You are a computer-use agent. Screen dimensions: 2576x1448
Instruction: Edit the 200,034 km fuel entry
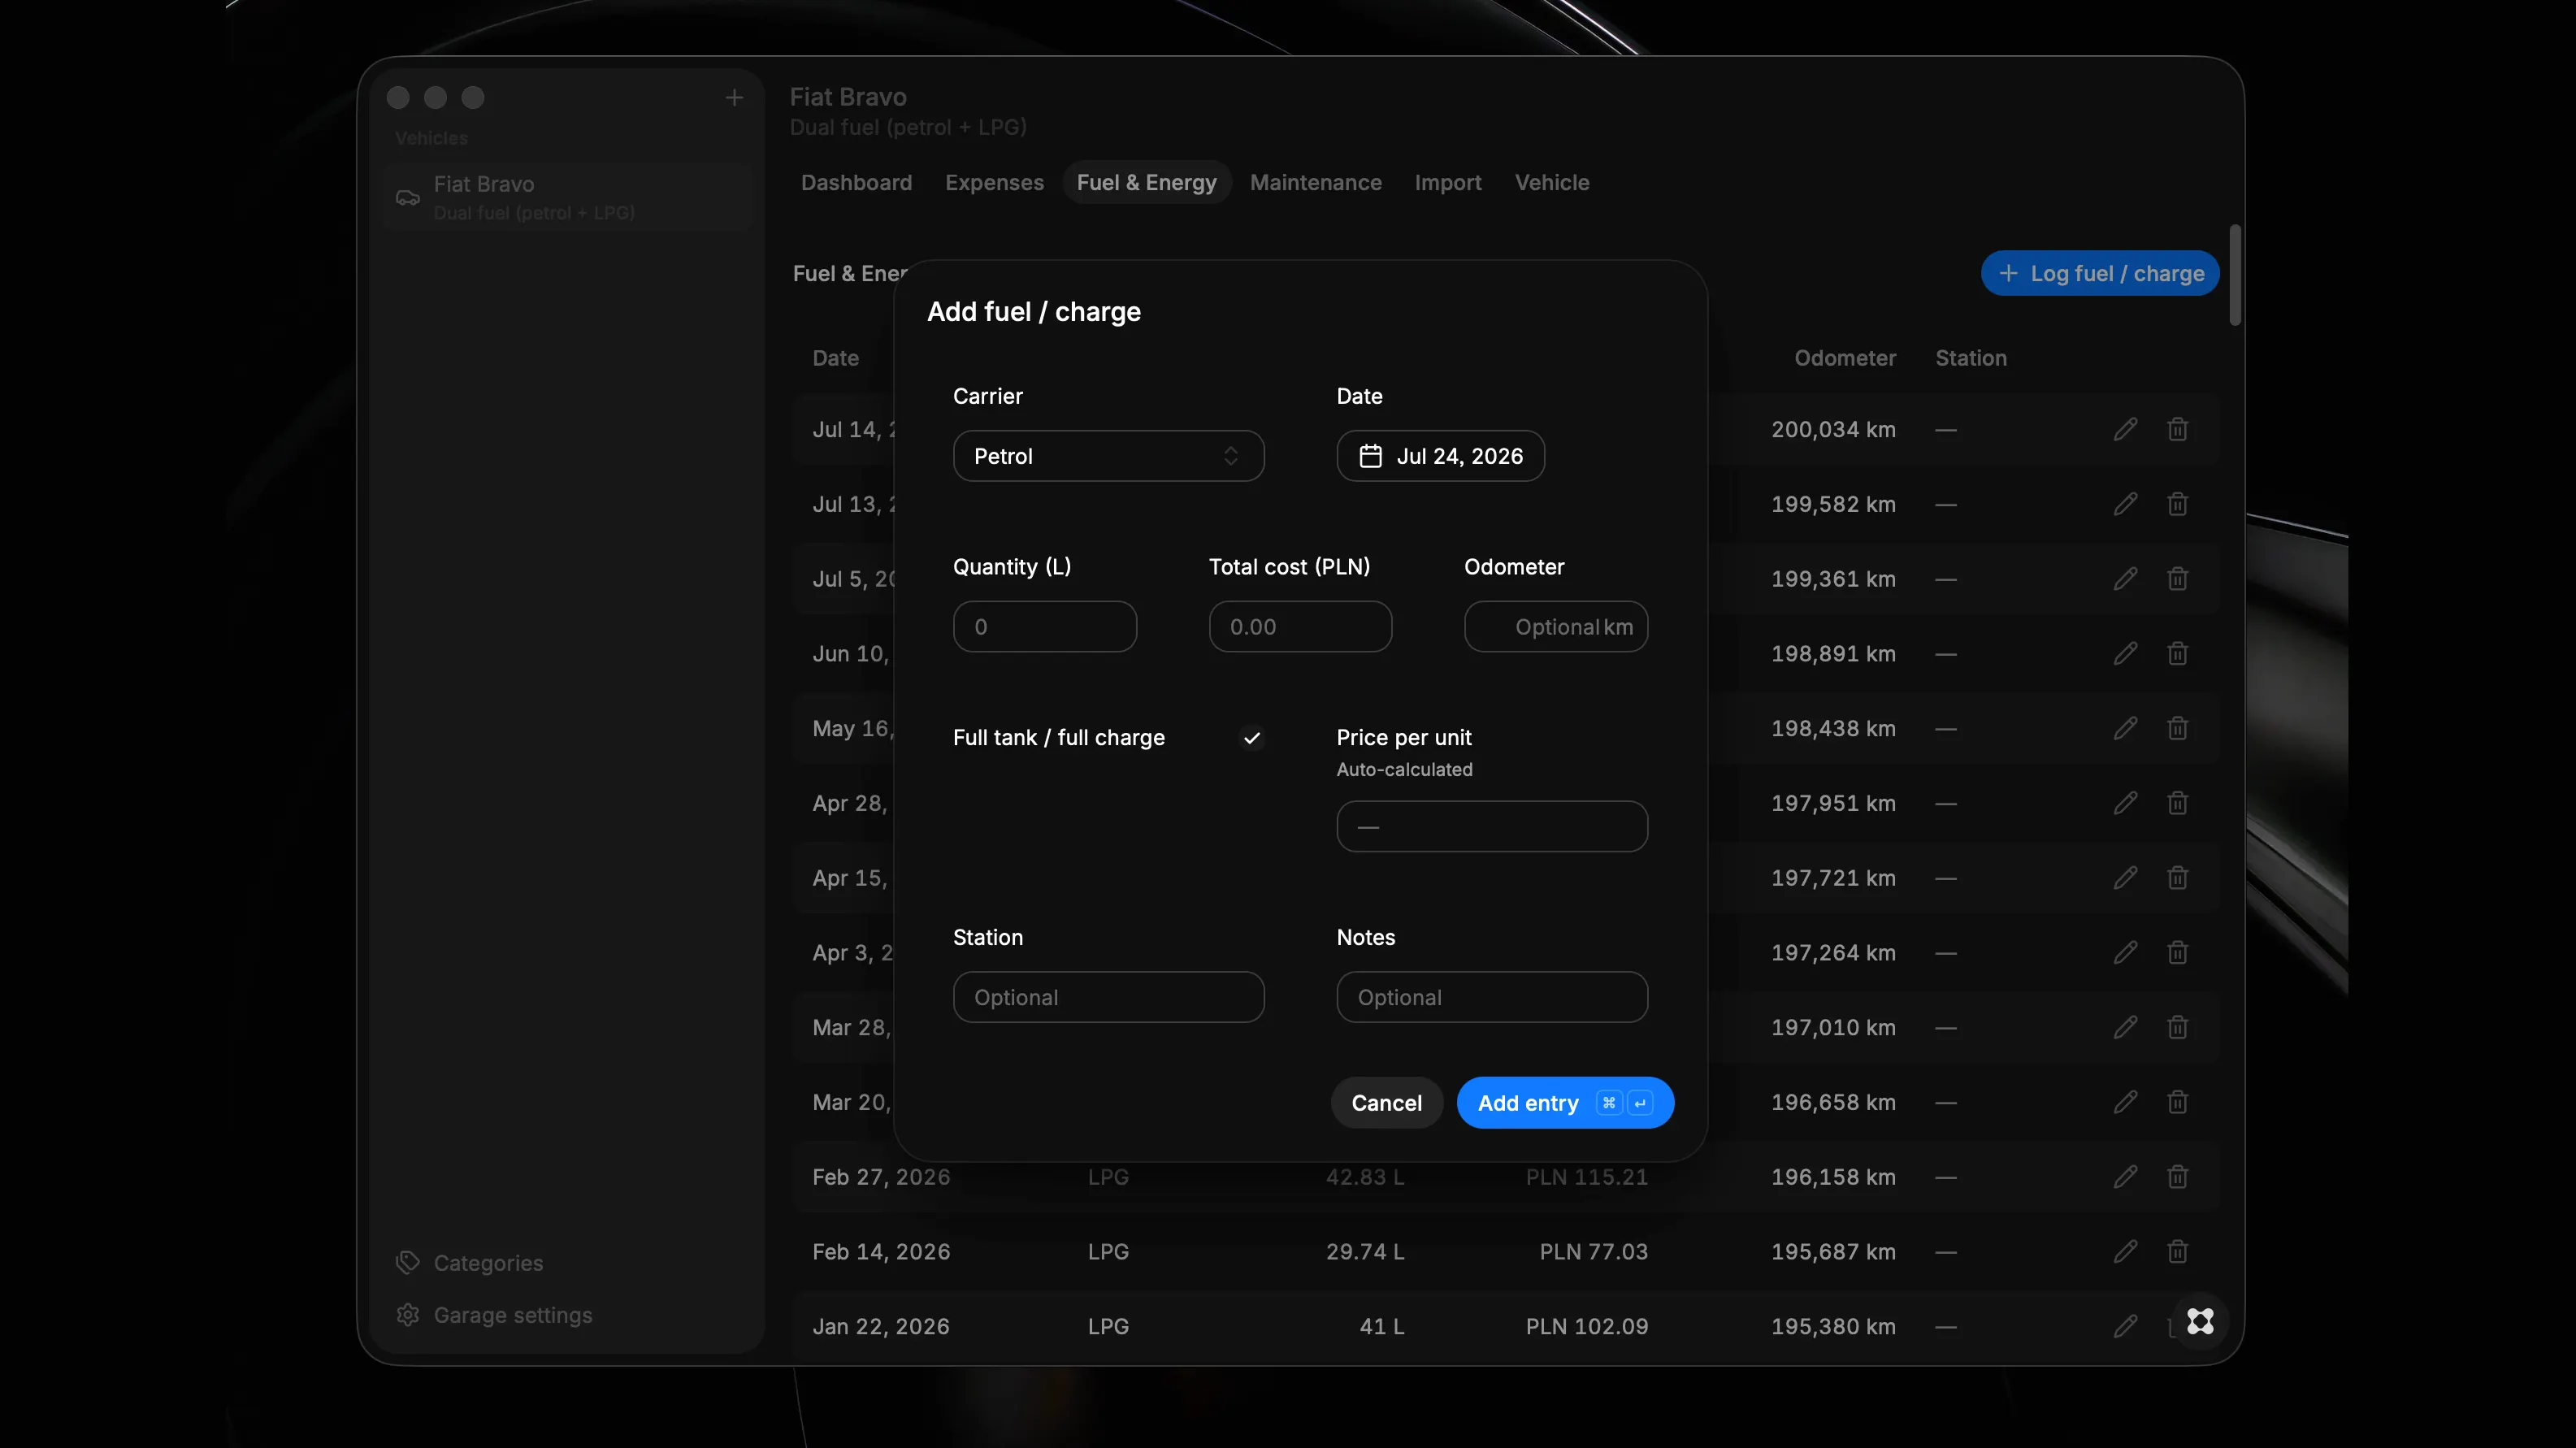(x=2125, y=429)
